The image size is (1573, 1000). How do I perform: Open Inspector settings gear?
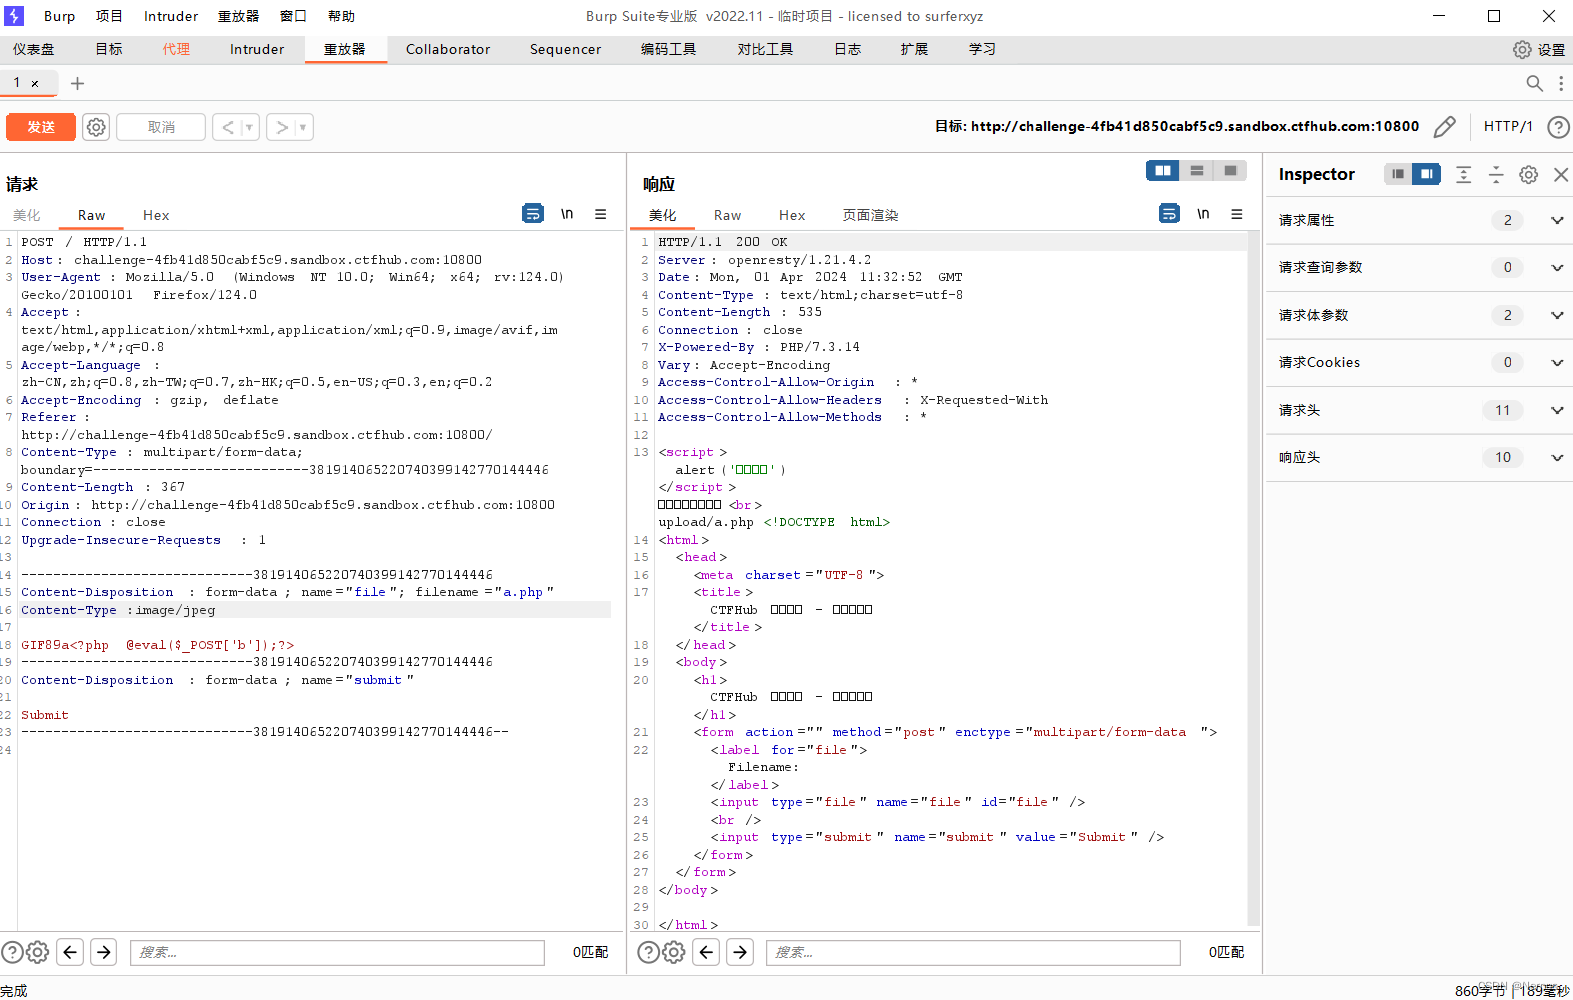tap(1529, 174)
